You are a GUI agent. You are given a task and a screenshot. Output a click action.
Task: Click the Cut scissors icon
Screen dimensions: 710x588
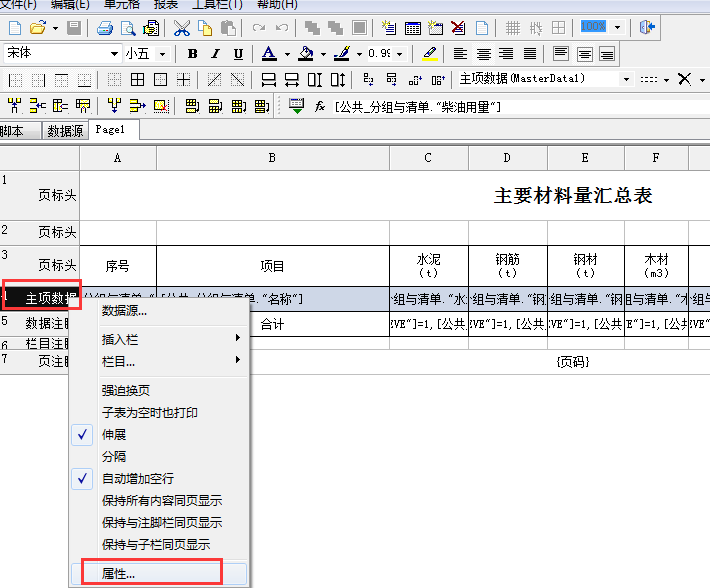click(182, 28)
